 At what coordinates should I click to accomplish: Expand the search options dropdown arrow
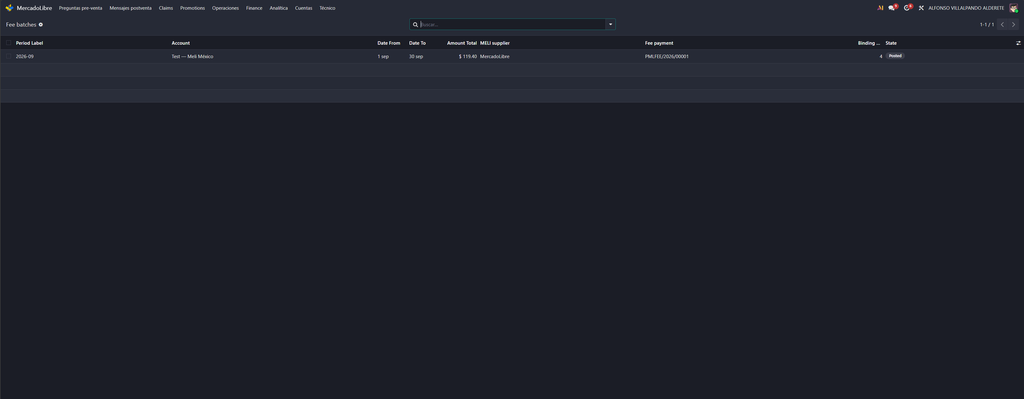(611, 24)
